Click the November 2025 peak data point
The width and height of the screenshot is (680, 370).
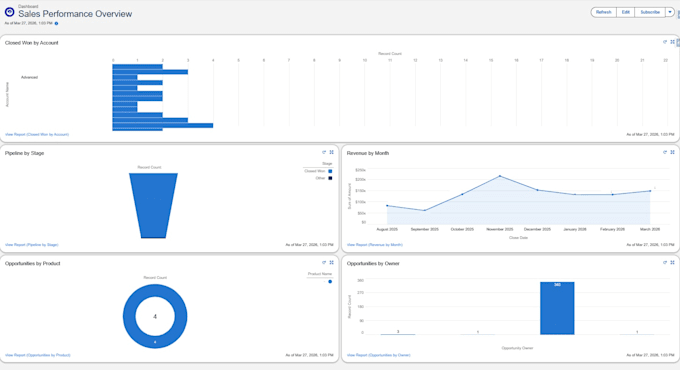click(500, 176)
